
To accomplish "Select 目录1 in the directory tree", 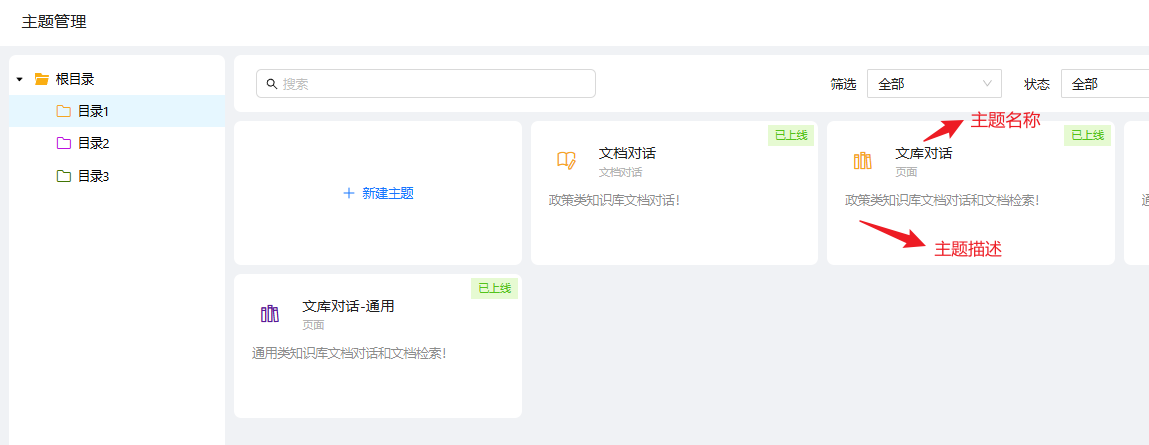I will tap(93, 111).
